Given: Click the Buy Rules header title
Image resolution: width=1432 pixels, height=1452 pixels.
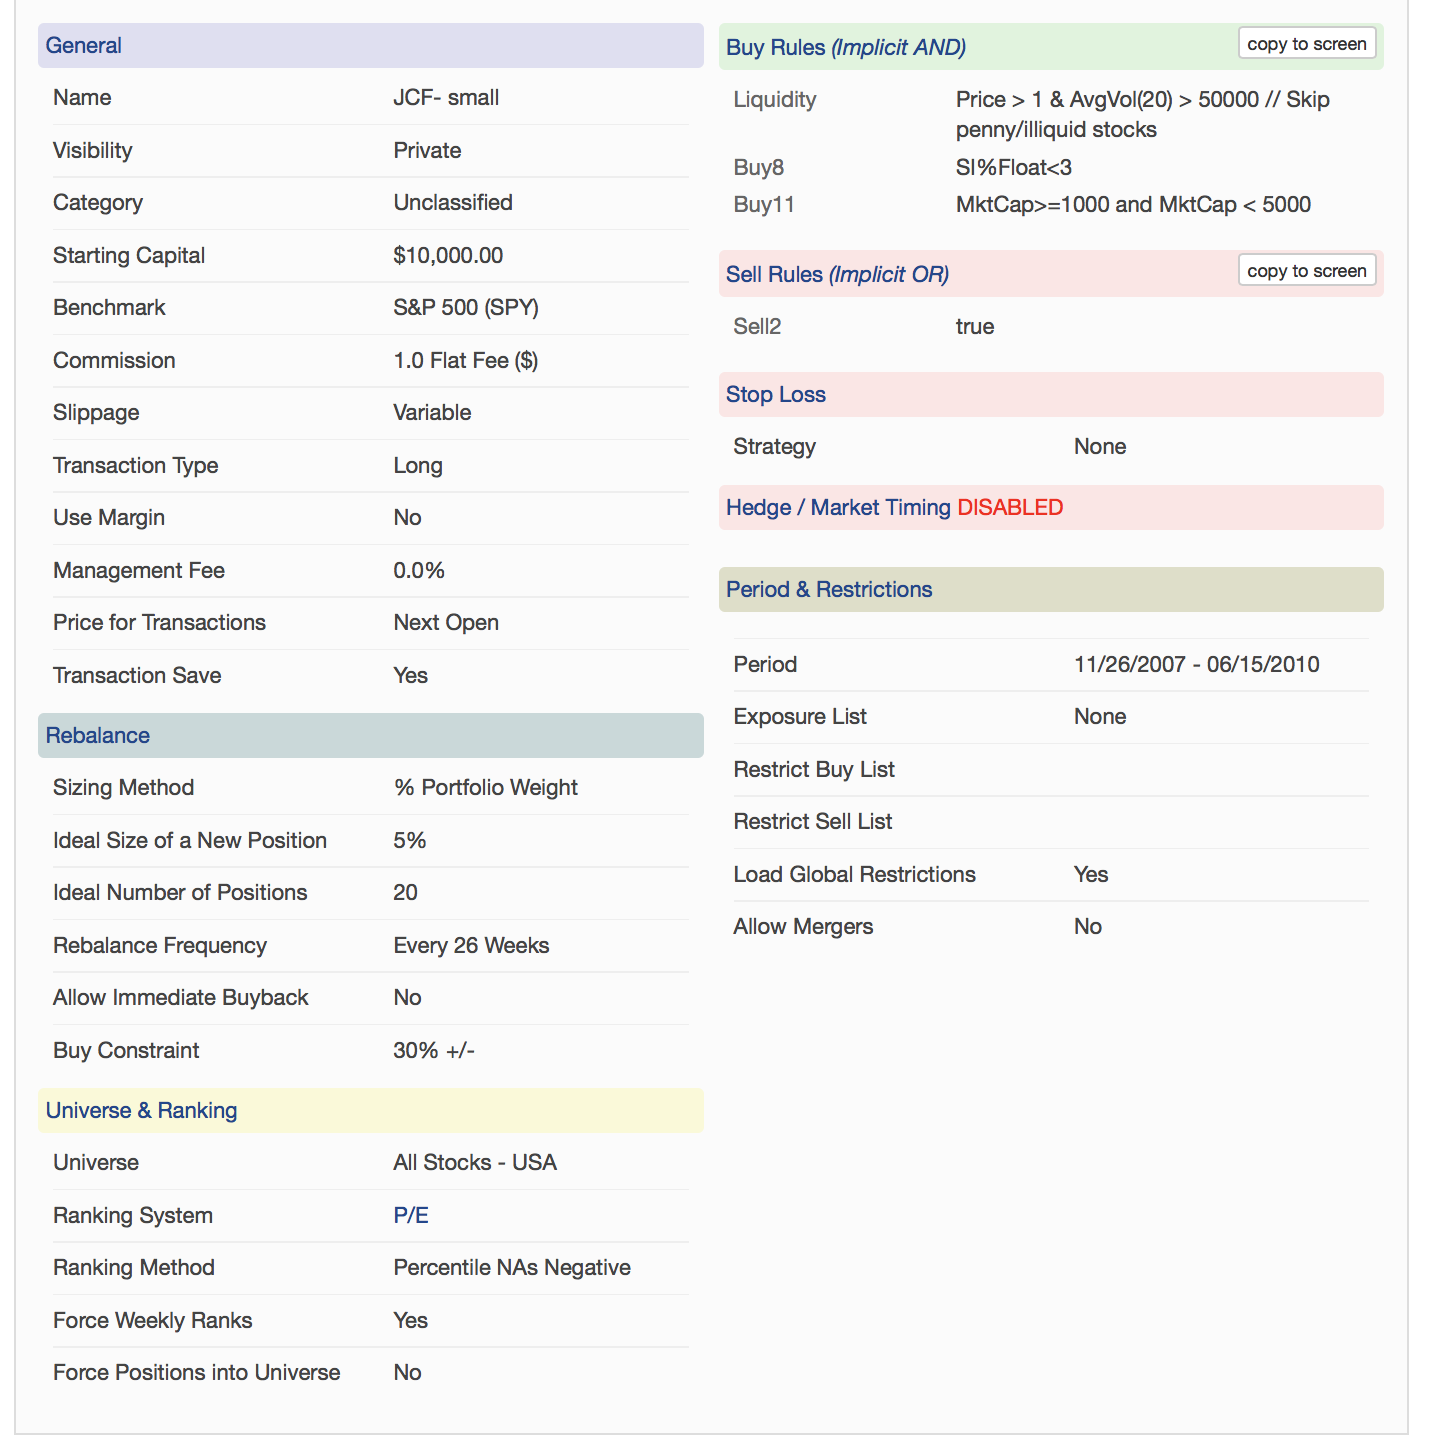Looking at the screenshot, I should point(845,48).
